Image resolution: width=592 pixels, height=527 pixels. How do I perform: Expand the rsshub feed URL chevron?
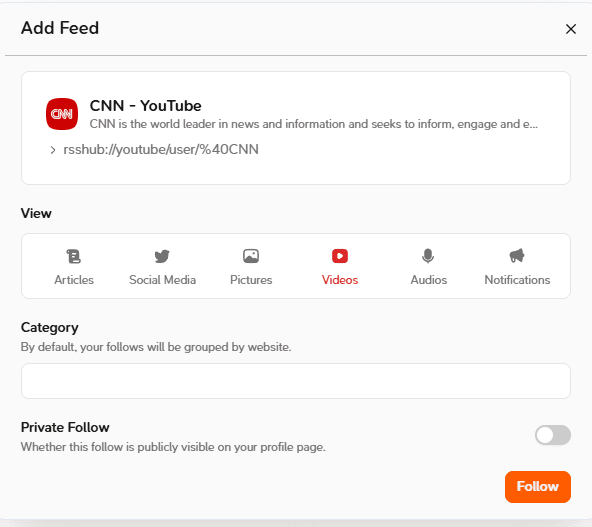click(x=53, y=150)
